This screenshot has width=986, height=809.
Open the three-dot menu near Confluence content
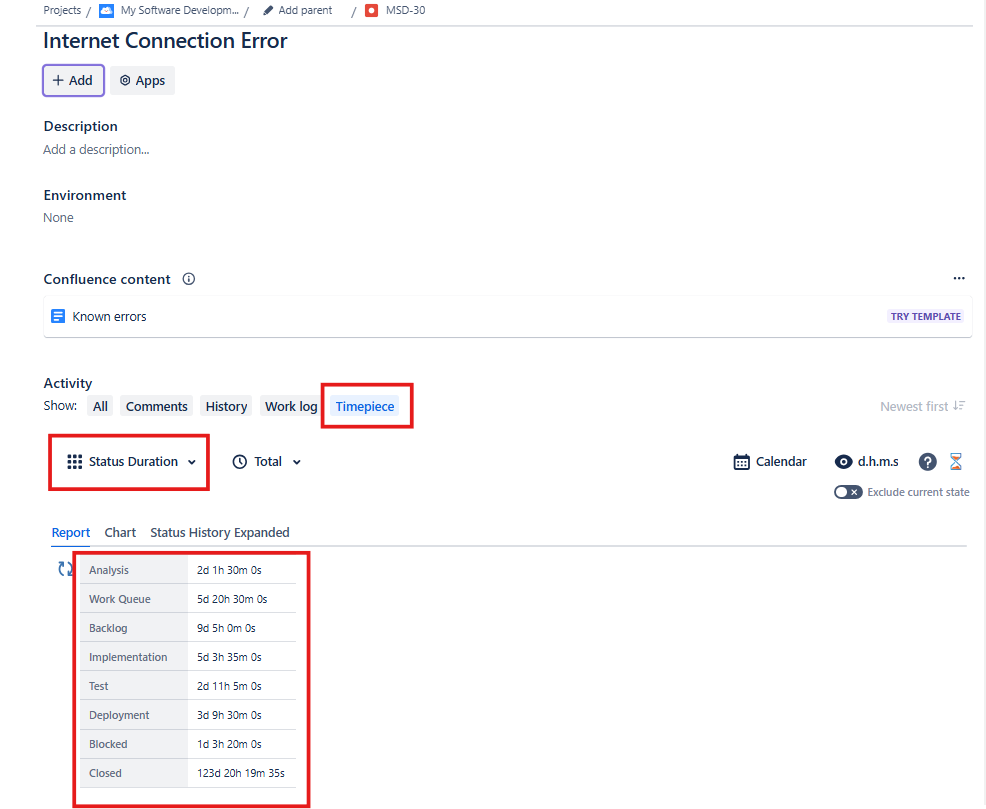[x=959, y=278]
